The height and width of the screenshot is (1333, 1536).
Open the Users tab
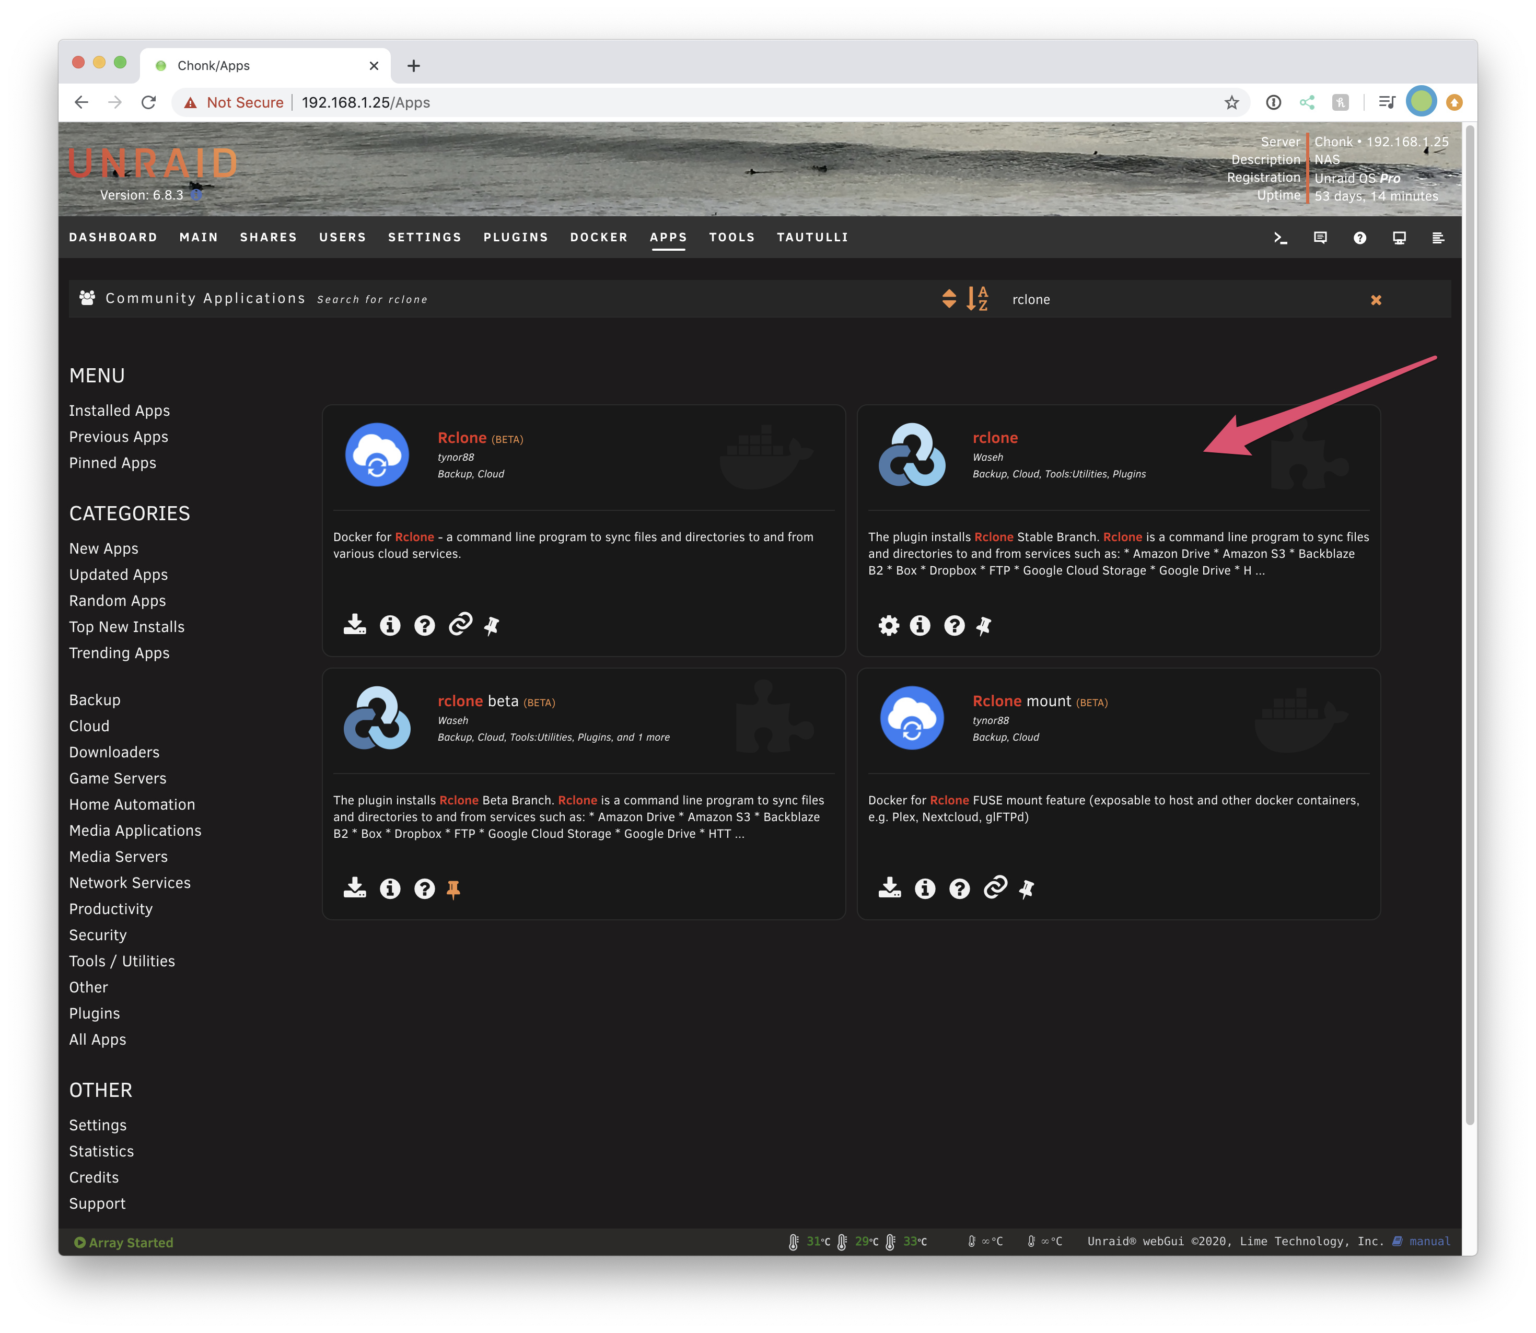pyautogui.click(x=342, y=237)
